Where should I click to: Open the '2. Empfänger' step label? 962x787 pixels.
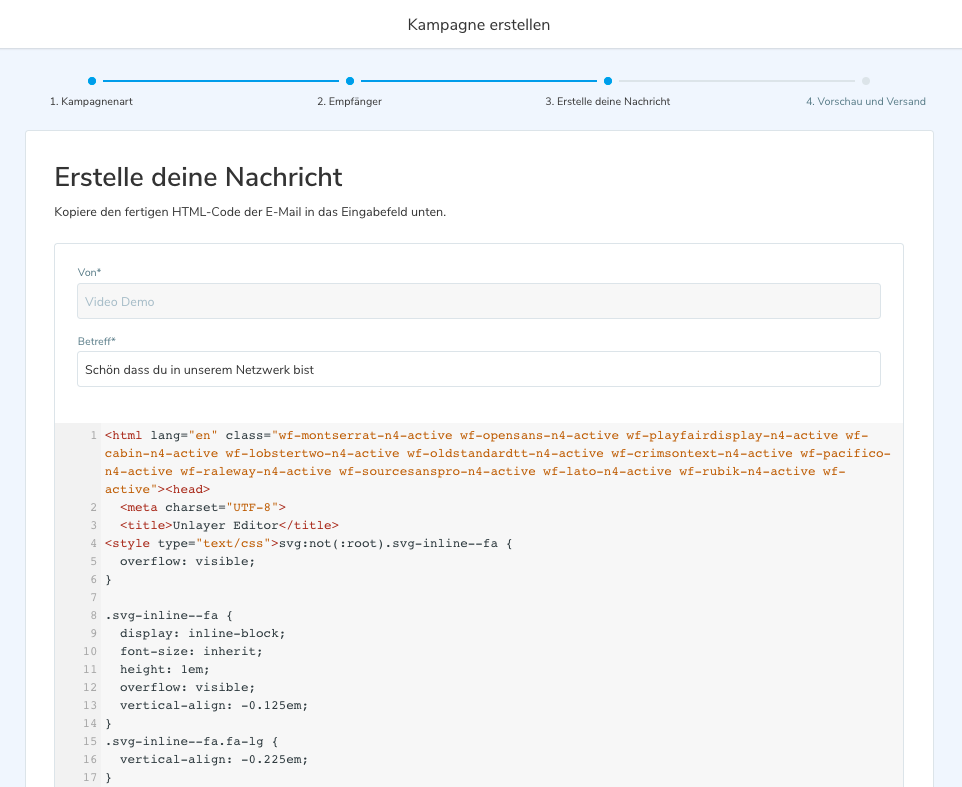pyautogui.click(x=349, y=101)
